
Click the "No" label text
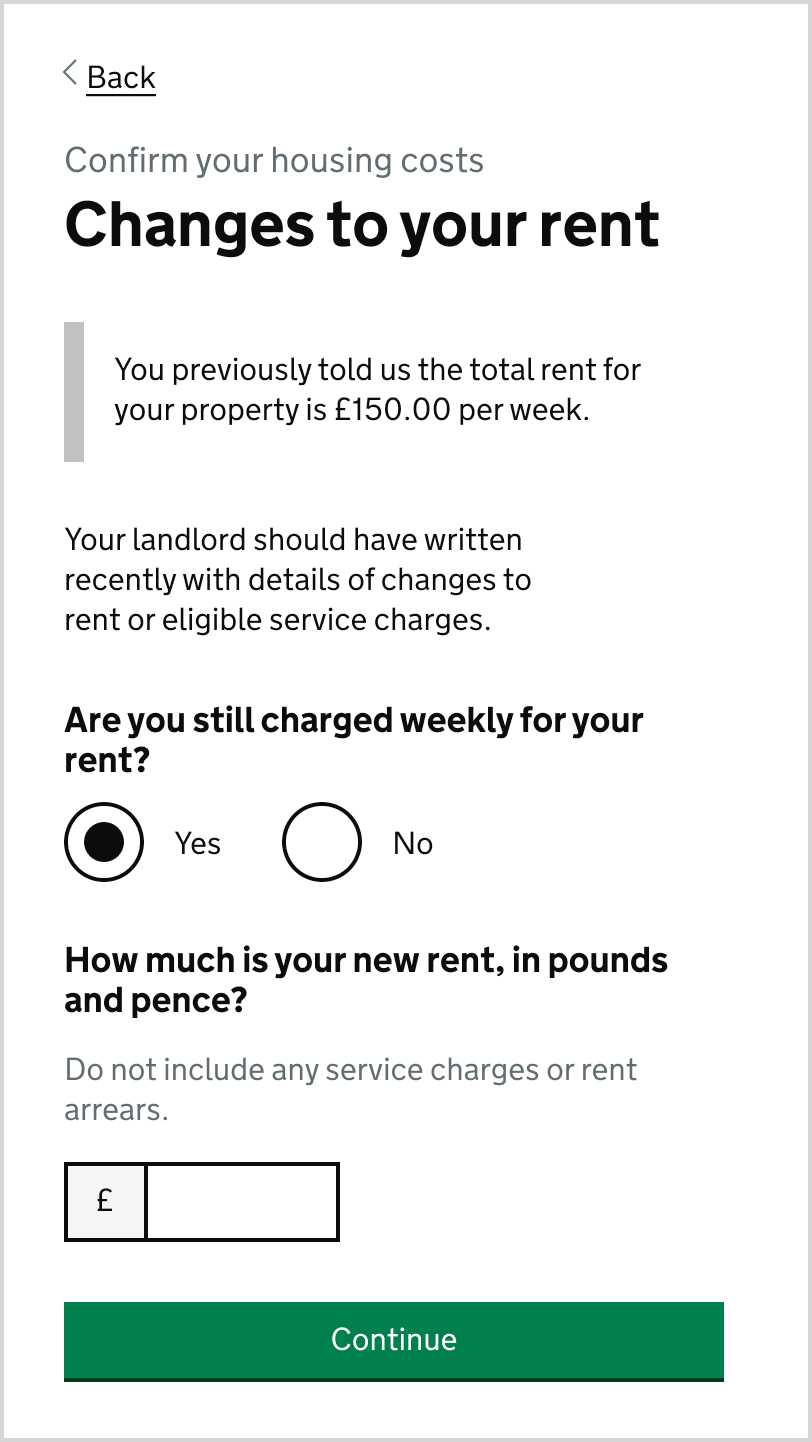click(412, 844)
